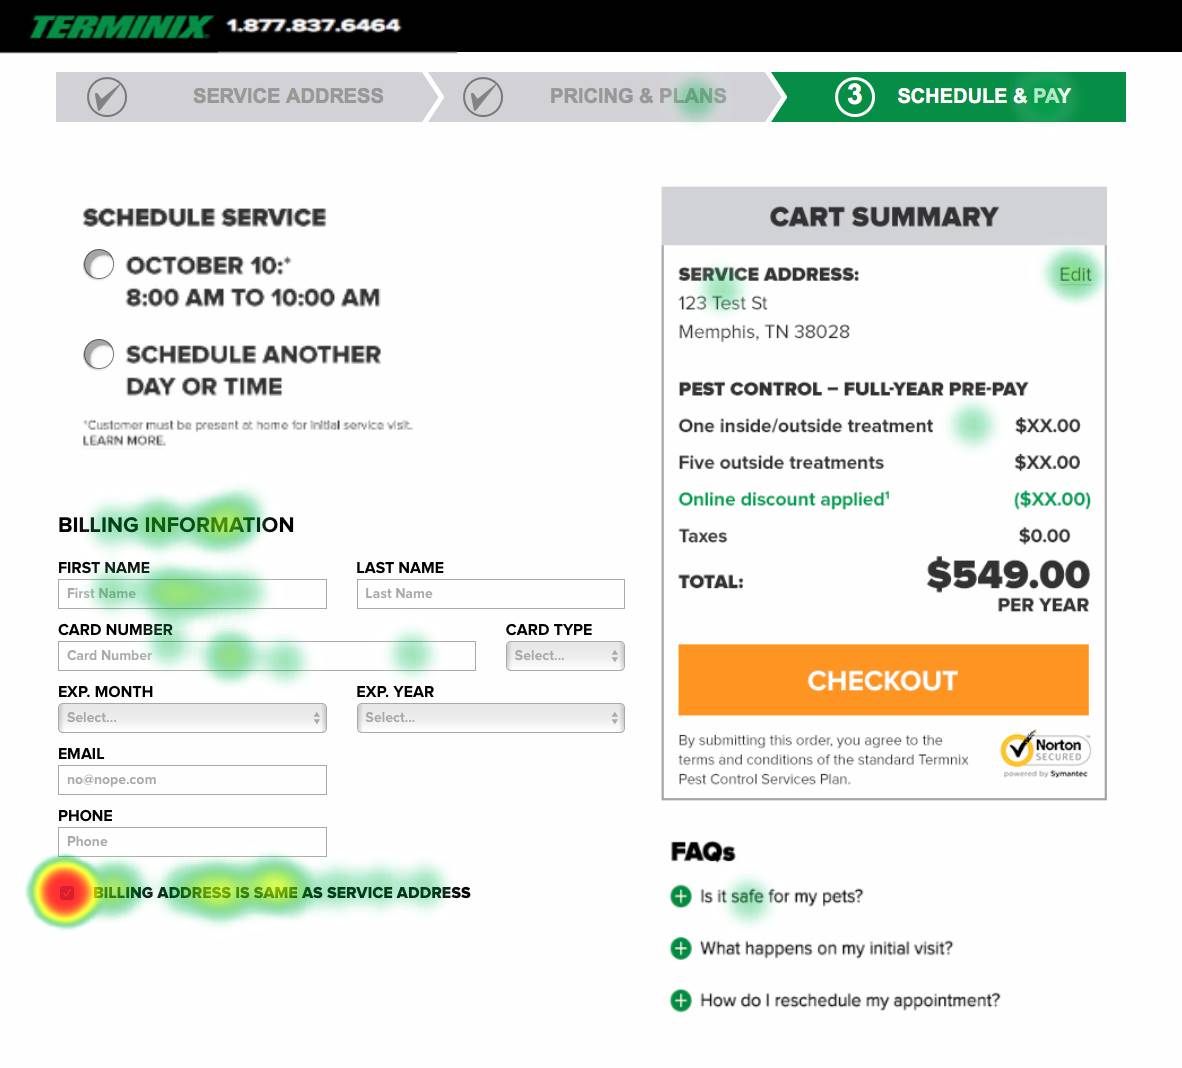Screen dimensions: 1182x1068
Task: Click the step 3 circle icon
Action: coord(854,96)
